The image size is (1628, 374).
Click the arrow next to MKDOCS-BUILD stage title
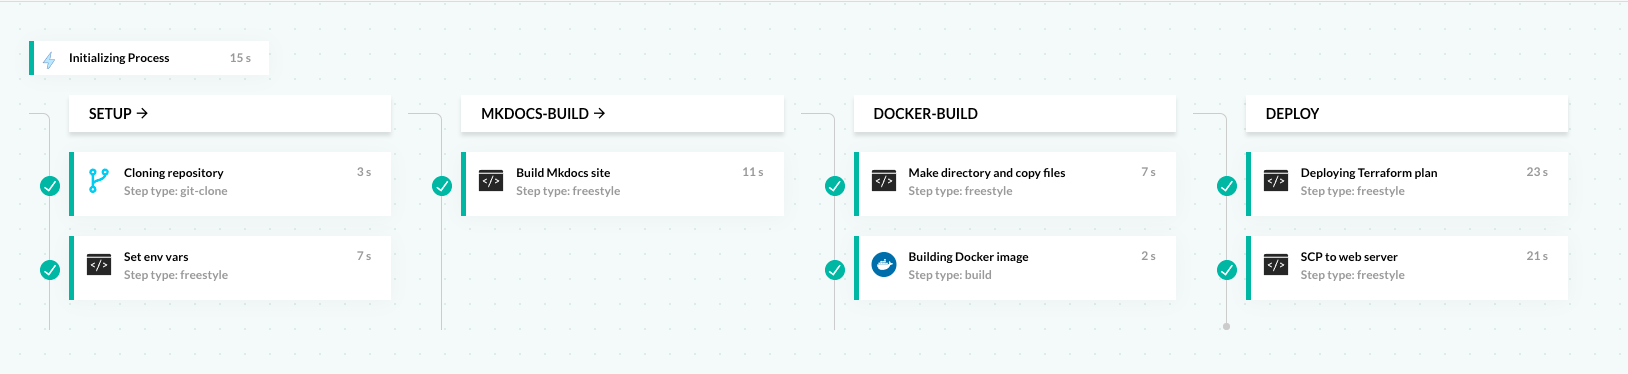pyautogui.click(x=599, y=113)
